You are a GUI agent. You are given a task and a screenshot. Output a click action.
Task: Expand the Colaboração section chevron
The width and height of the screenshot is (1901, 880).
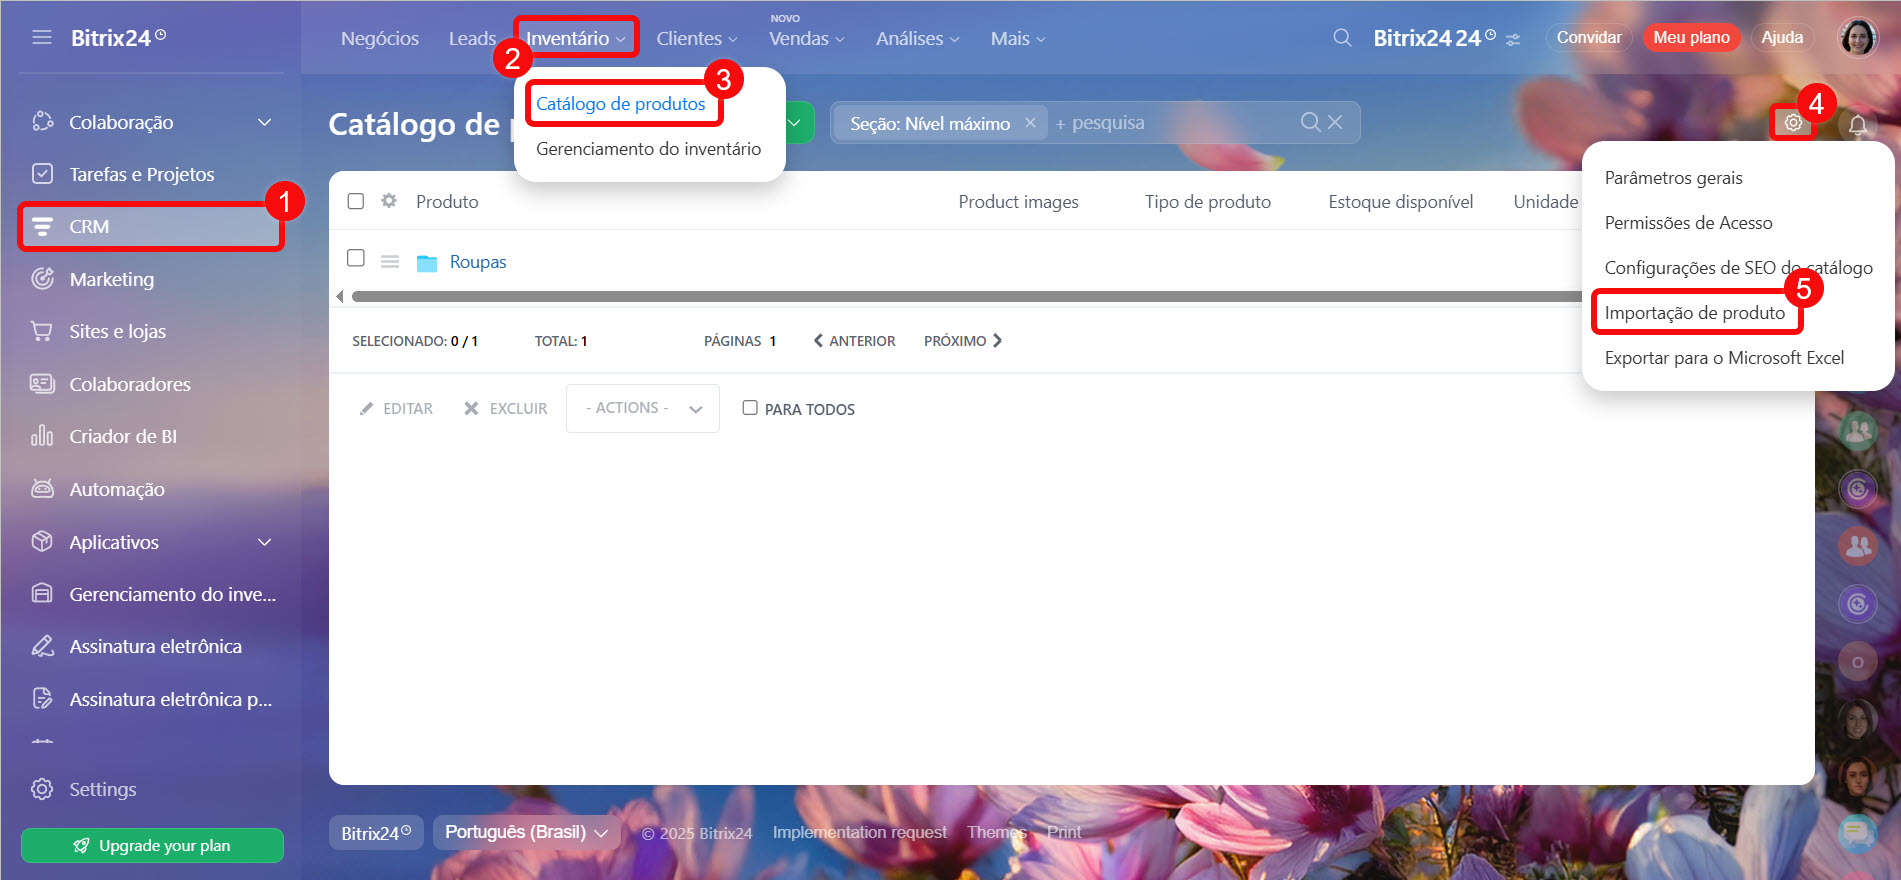click(x=264, y=122)
